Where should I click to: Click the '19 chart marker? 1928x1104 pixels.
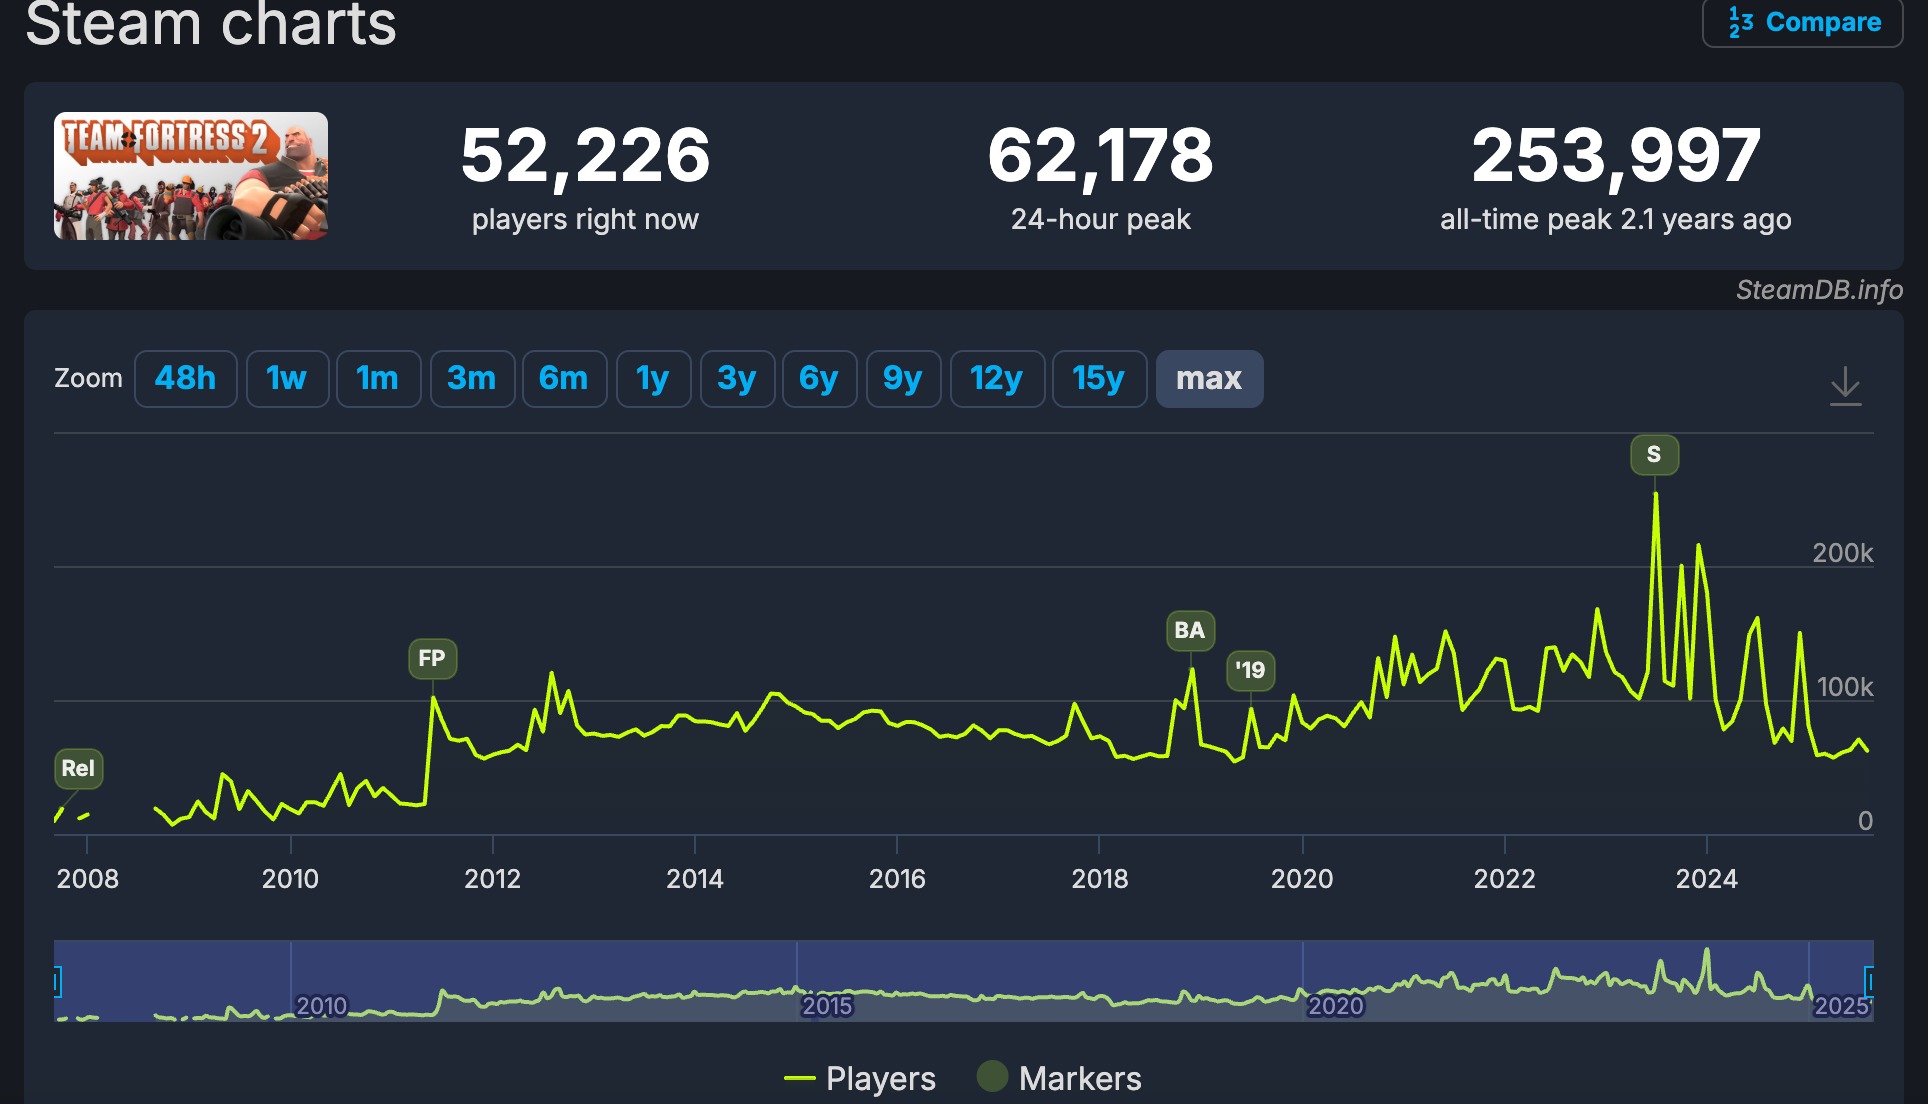(x=1250, y=670)
